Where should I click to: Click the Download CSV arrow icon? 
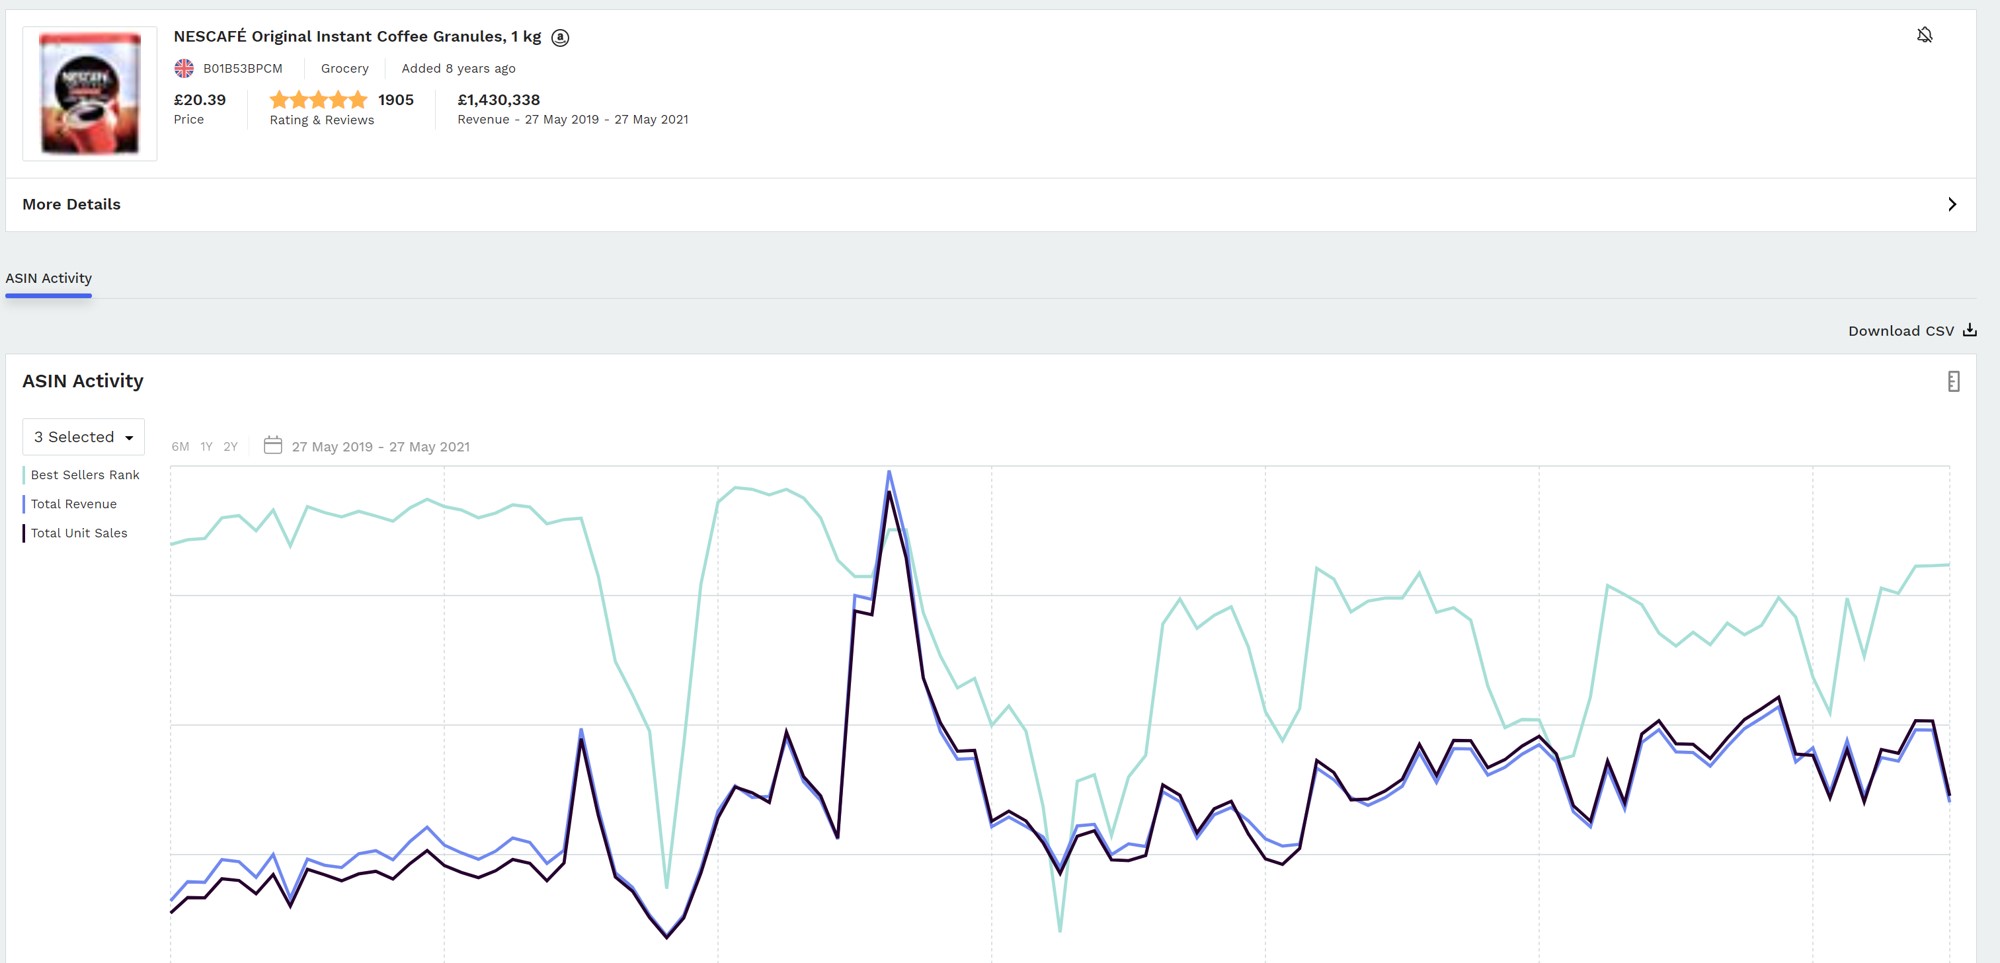[x=1969, y=330]
